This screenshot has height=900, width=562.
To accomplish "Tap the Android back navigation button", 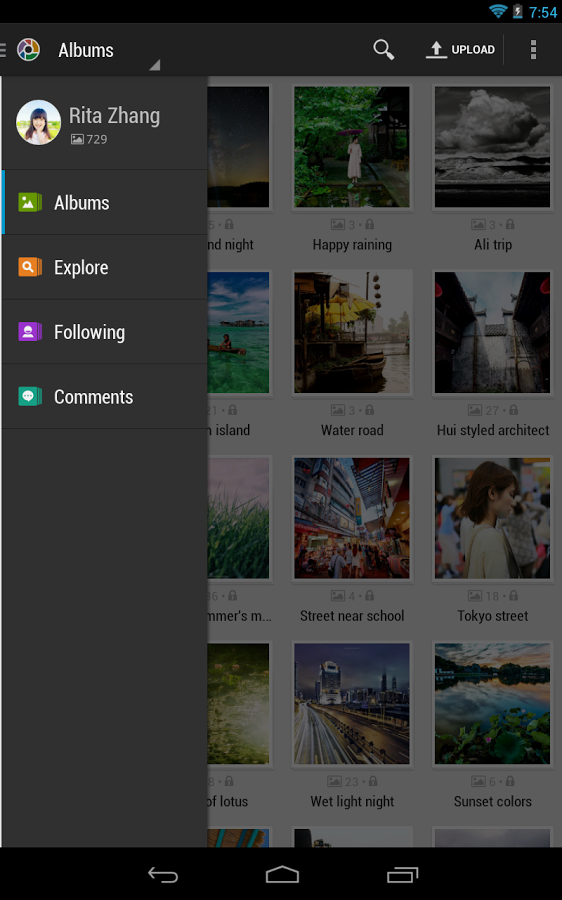I will tap(163, 875).
